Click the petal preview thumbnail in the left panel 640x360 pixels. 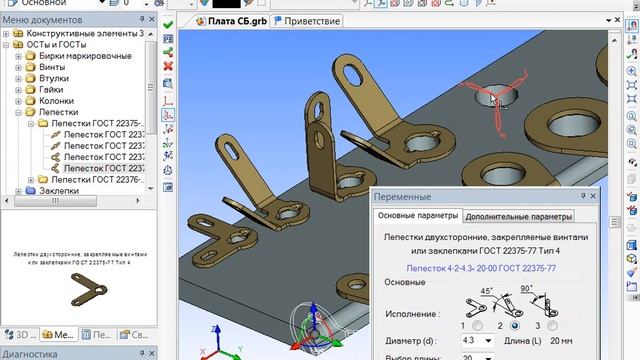[89, 289]
